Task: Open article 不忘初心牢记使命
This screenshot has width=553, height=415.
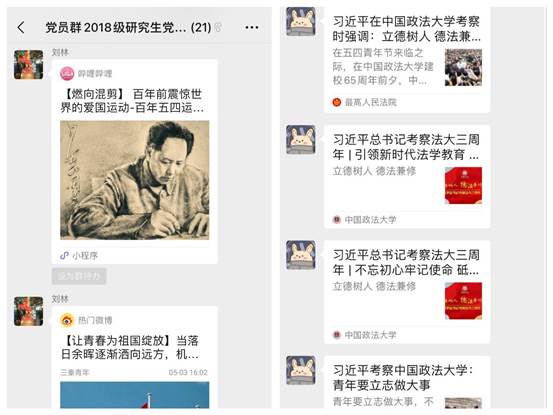Action: [x=407, y=292]
